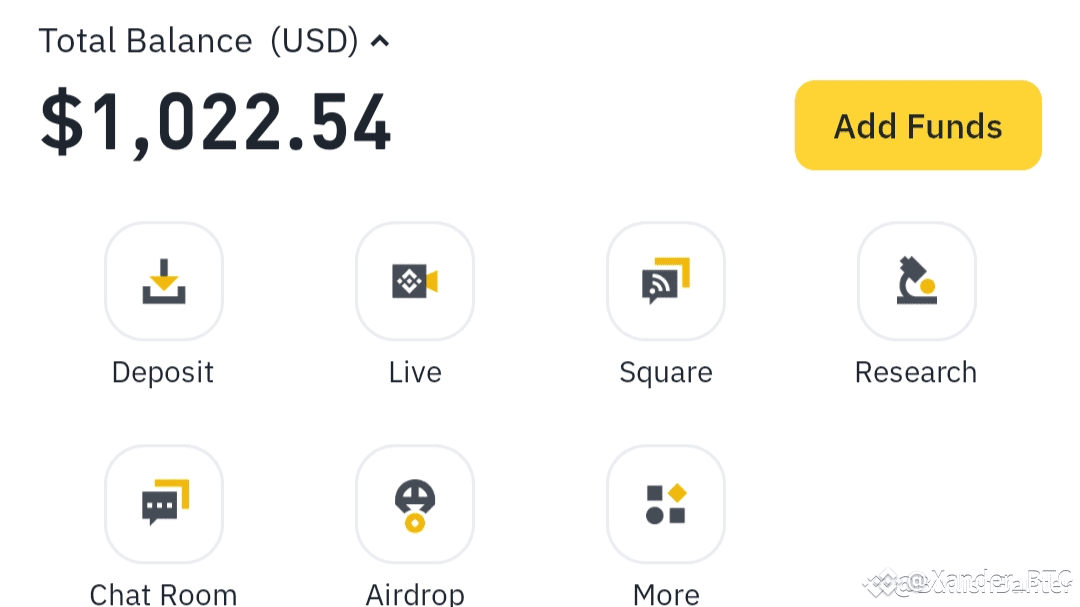Viewport: 1080px width, 607px height.
Task: Select the Airdrop text label
Action: pyautogui.click(x=415, y=594)
